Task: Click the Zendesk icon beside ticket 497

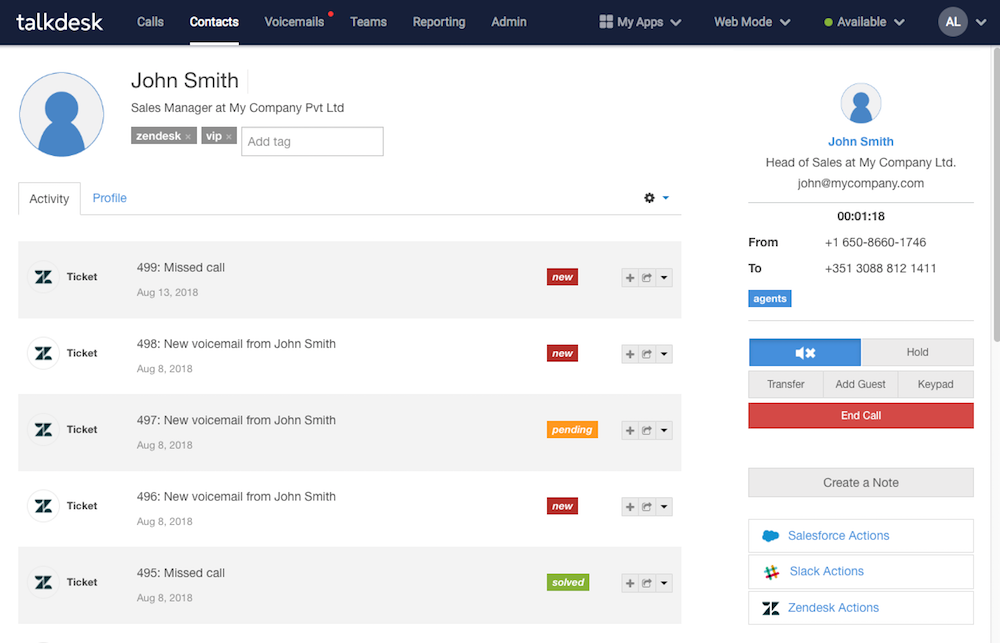Action: coord(43,430)
